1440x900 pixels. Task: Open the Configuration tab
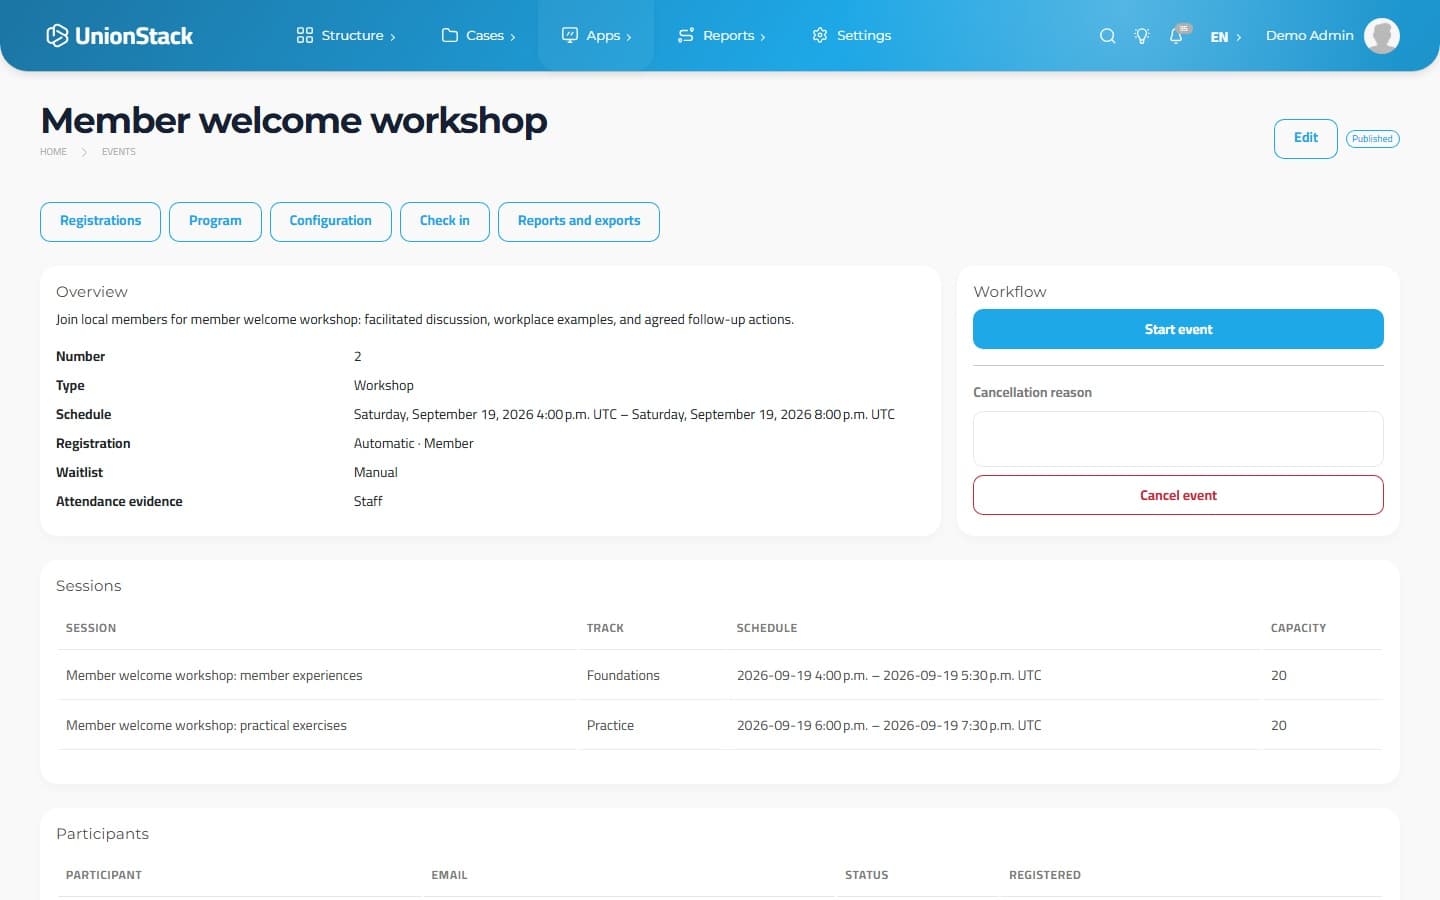pyautogui.click(x=330, y=221)
